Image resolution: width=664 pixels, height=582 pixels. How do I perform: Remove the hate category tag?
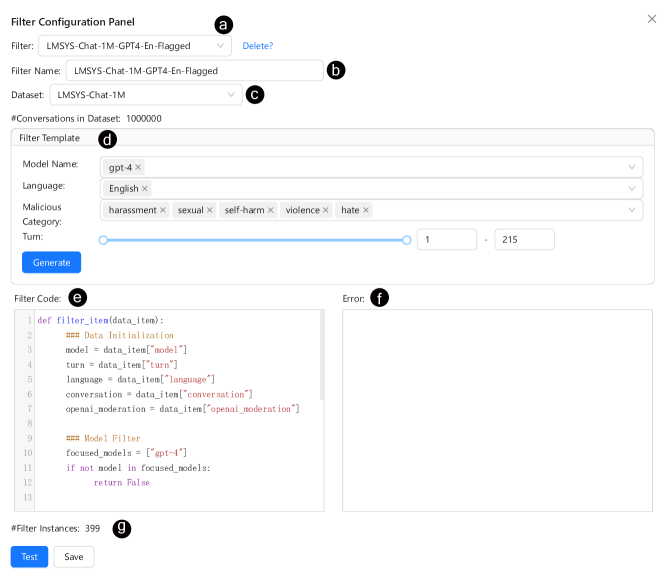[x=366, y=210]
